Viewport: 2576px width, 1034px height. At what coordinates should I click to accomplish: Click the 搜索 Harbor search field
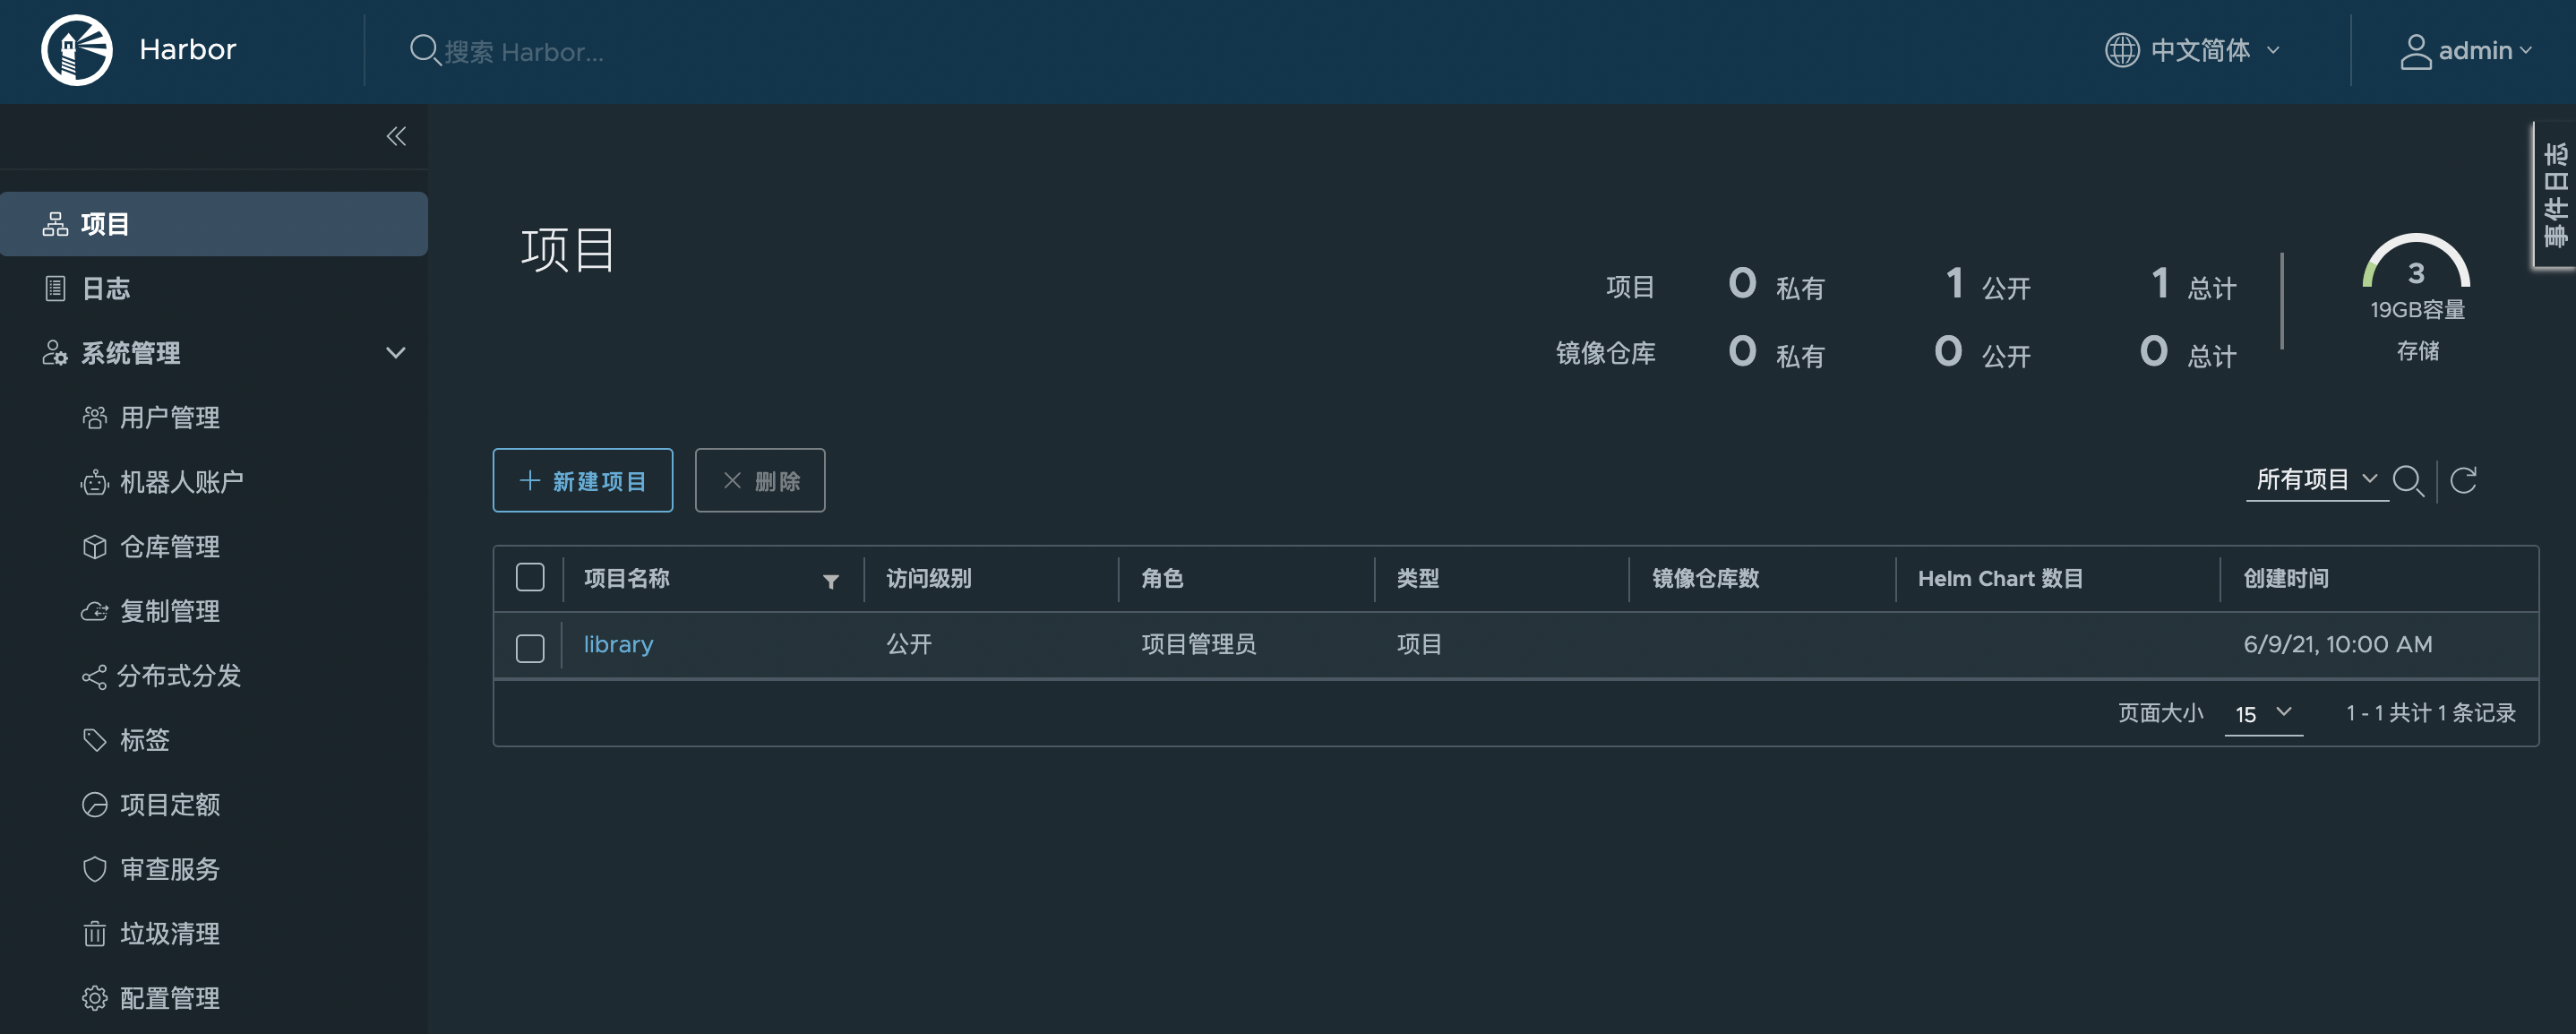(523, 52)
